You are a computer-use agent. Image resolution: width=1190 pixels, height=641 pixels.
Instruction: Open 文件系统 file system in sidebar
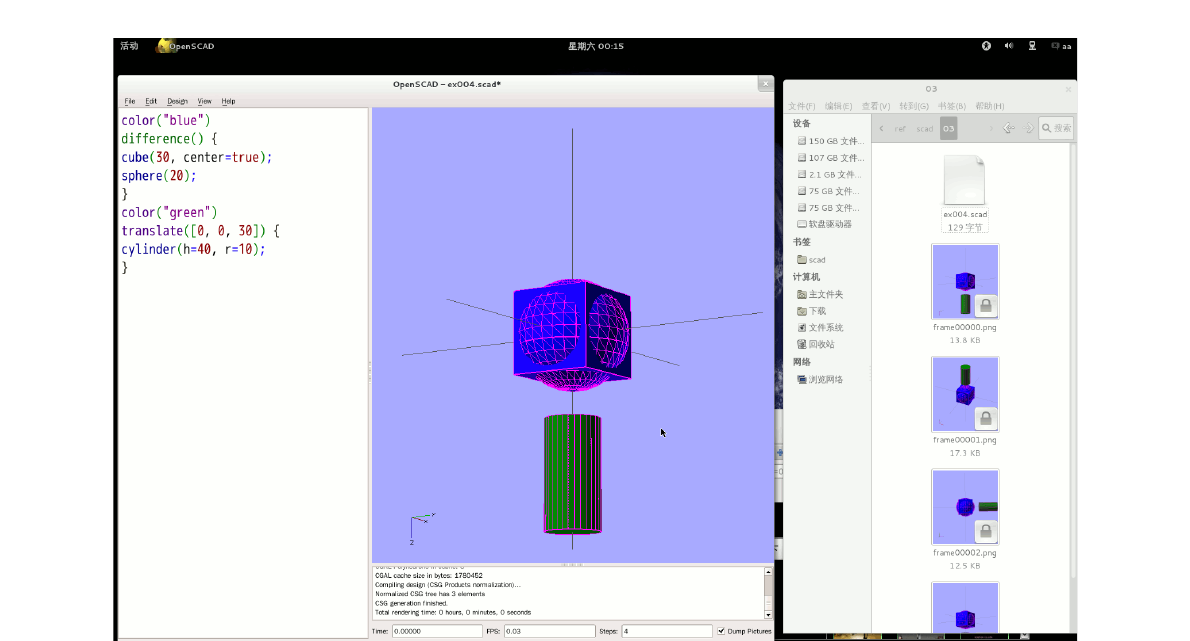click(x=820, y=328)
